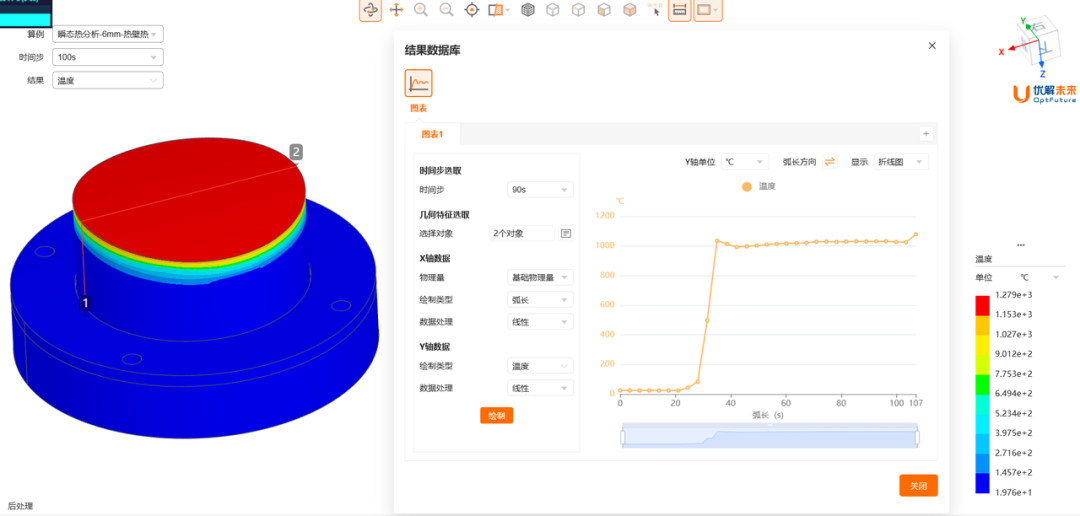The width and height of the screenshot is (1080, 516).
Task: Open the 基础物理量 dropdown
Action: tap(540, 278)
